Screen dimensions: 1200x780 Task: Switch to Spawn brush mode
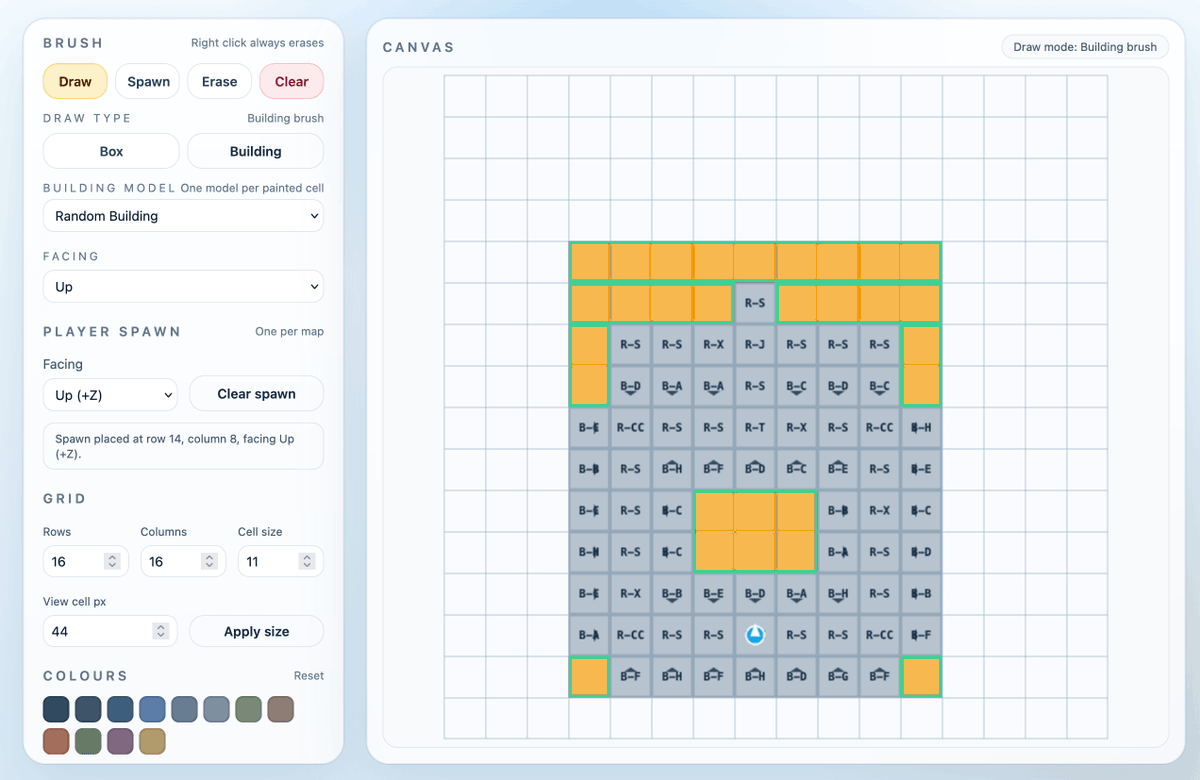coord(148,82)
